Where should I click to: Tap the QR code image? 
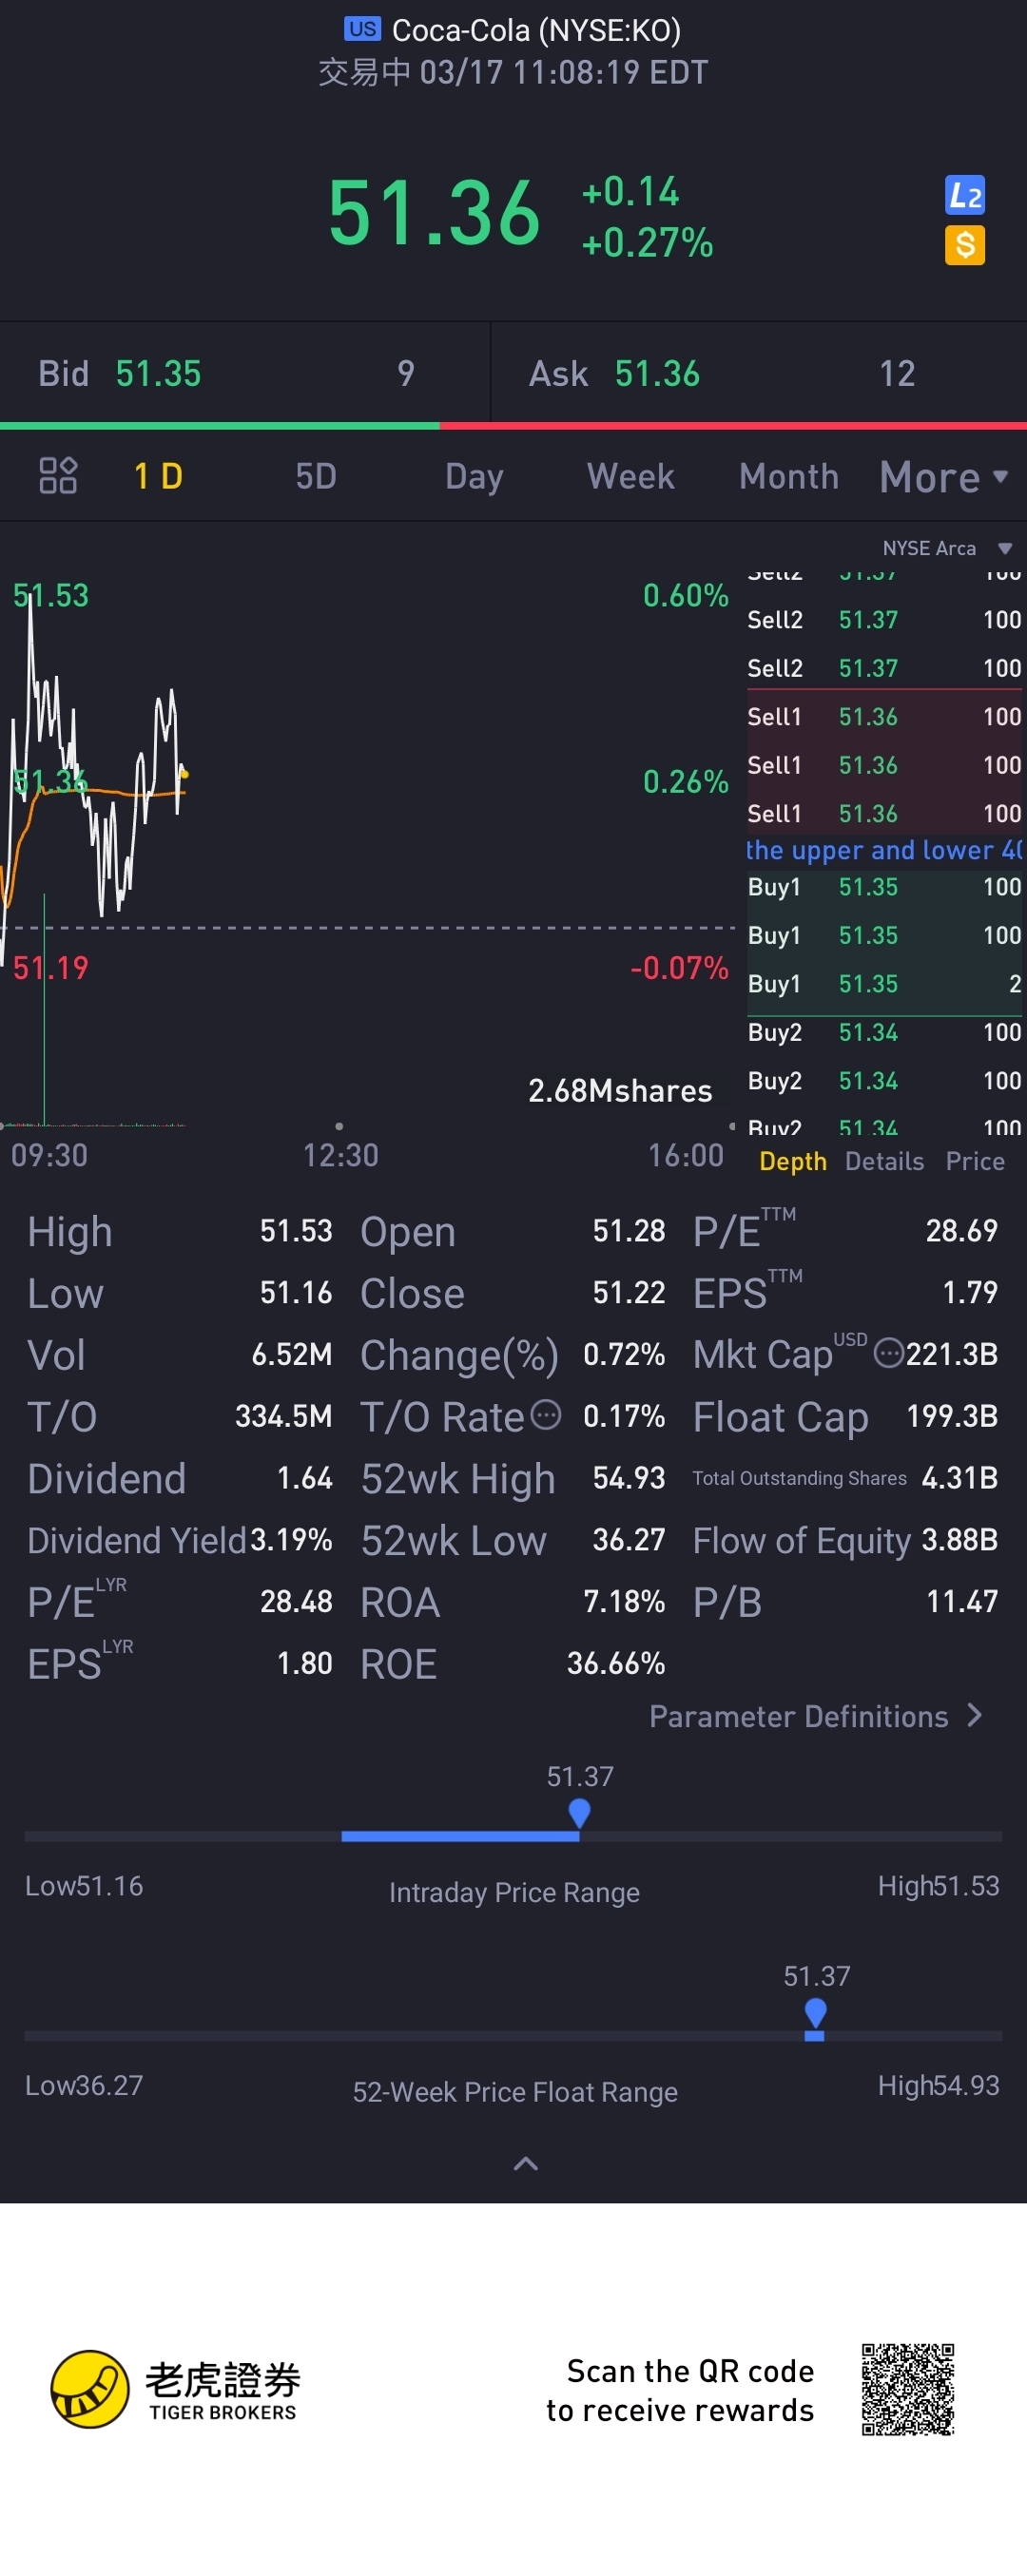[908, 2389]
